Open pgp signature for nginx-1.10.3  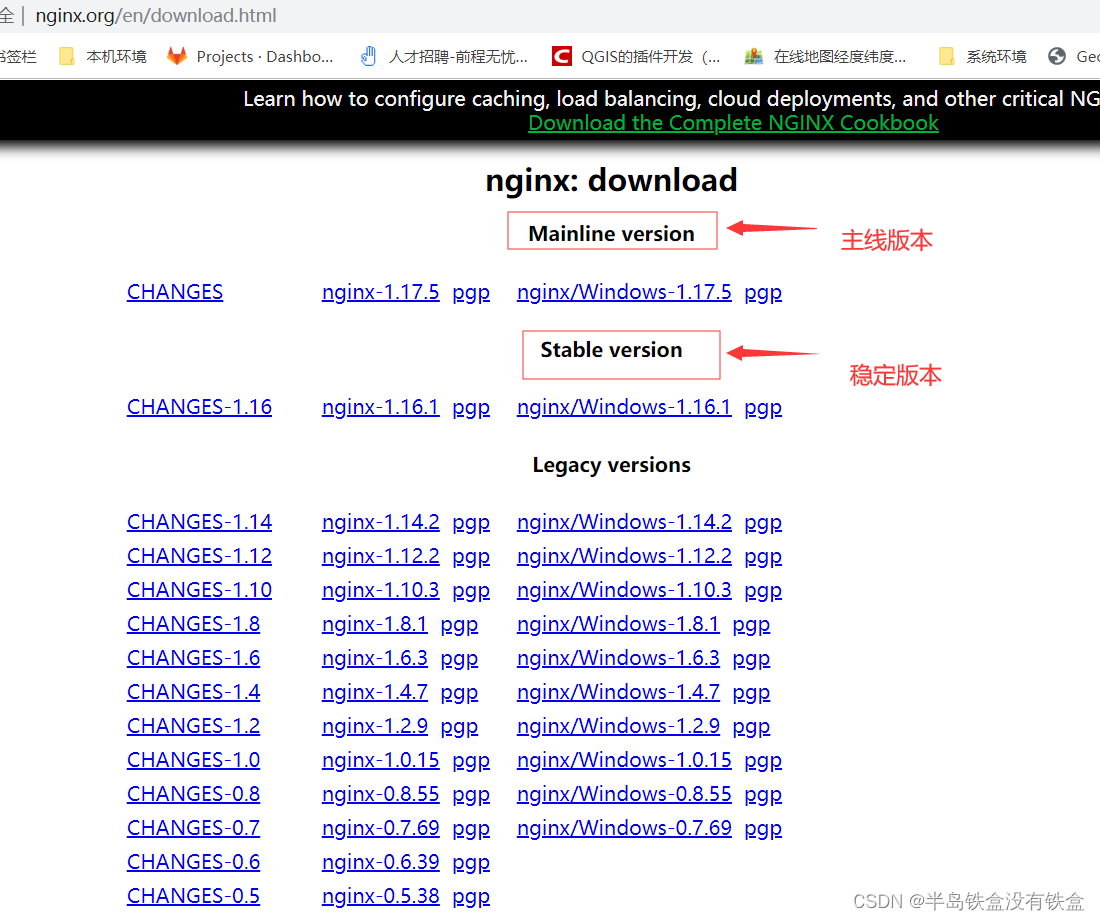pyautogui.click(x=471, y=592)
